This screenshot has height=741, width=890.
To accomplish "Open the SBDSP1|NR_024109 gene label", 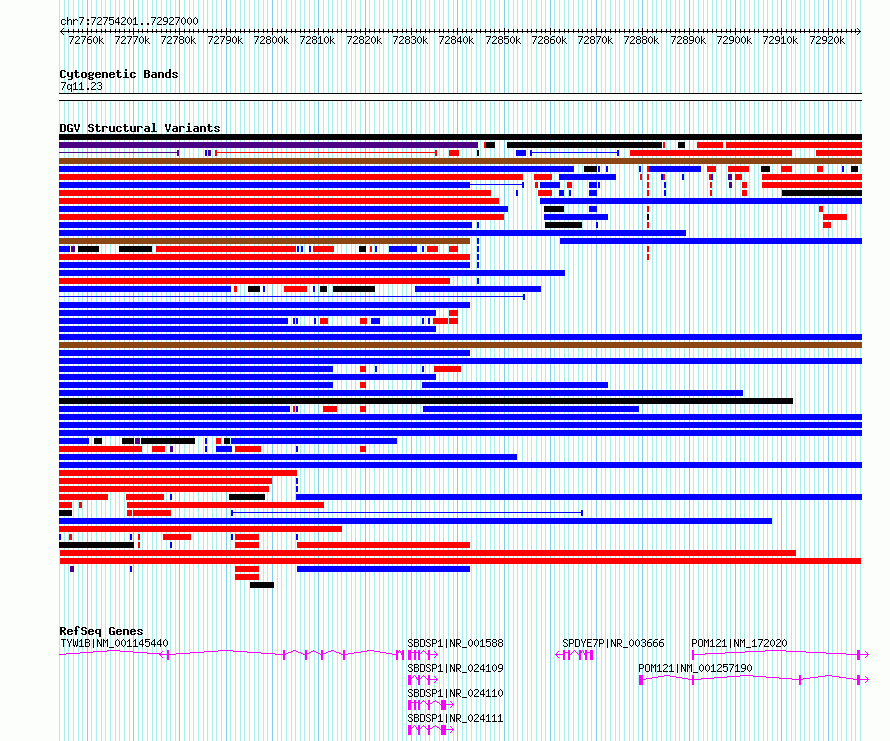I will tap(455, 668).
